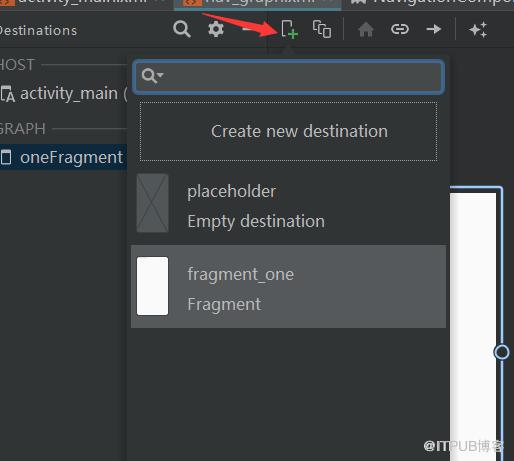
Task: Select the placeholder Empty destination entry
Action: click(x=289, y=203)
